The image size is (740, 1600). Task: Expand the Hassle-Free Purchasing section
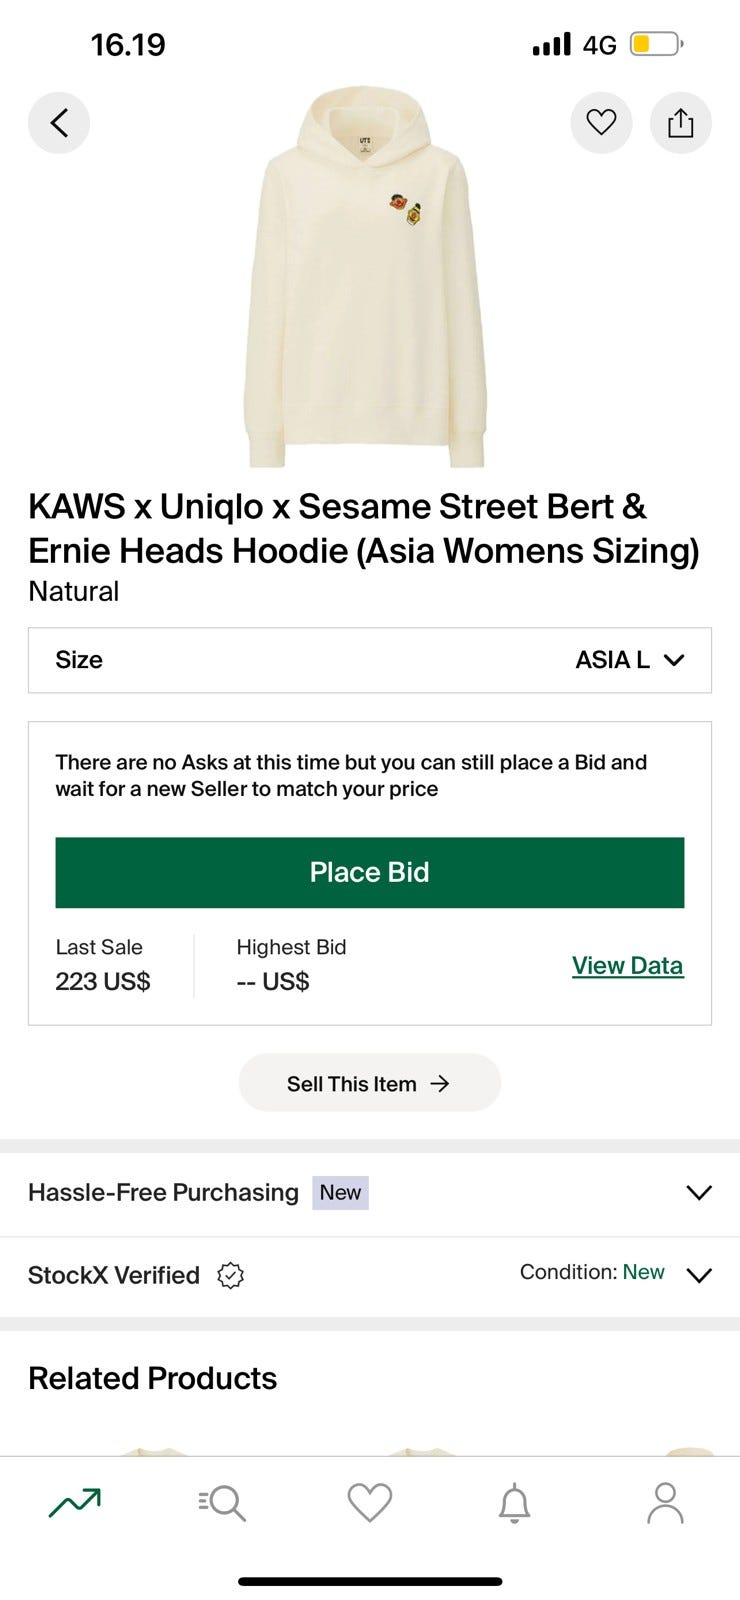coord(698,1192)
